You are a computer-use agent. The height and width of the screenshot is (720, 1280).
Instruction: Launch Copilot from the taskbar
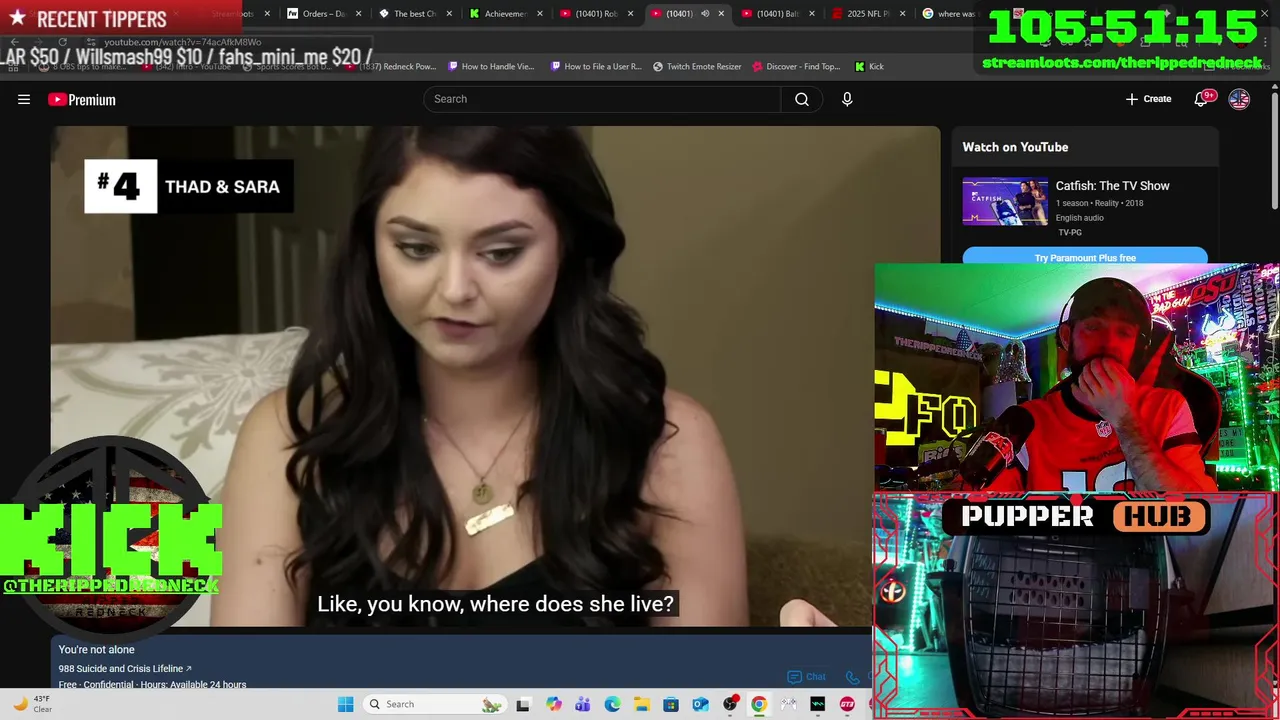[553, 704]
